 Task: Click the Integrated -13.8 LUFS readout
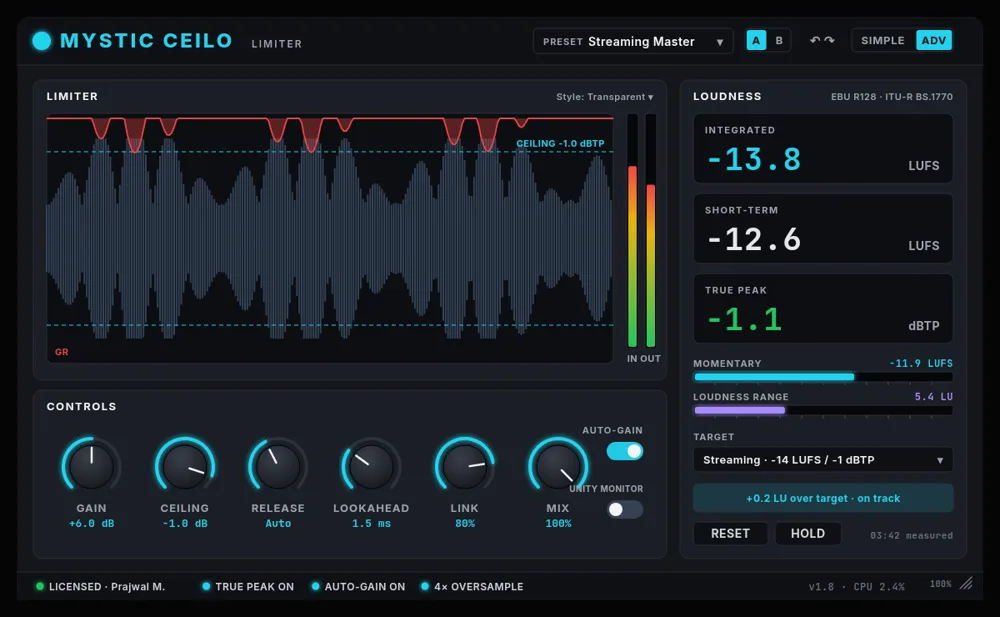[x=823, y=149]
